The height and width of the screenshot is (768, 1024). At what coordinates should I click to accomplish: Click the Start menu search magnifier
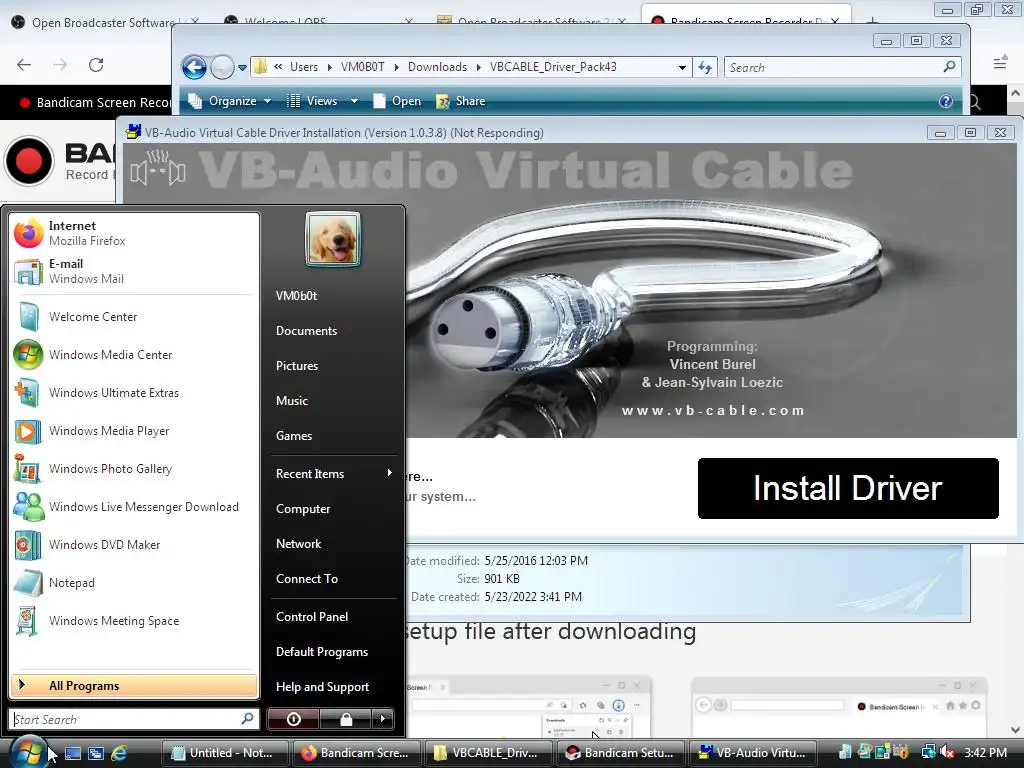[x=248, y=719]
